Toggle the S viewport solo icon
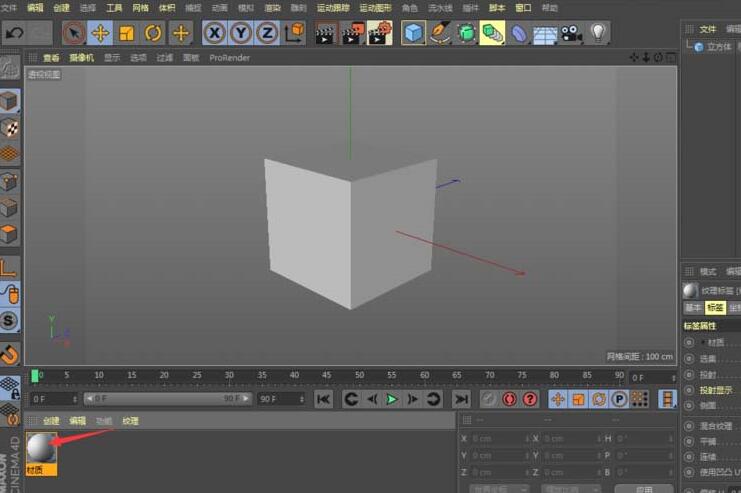The height and width of the screenshot is (493, 741). point(9,321)
